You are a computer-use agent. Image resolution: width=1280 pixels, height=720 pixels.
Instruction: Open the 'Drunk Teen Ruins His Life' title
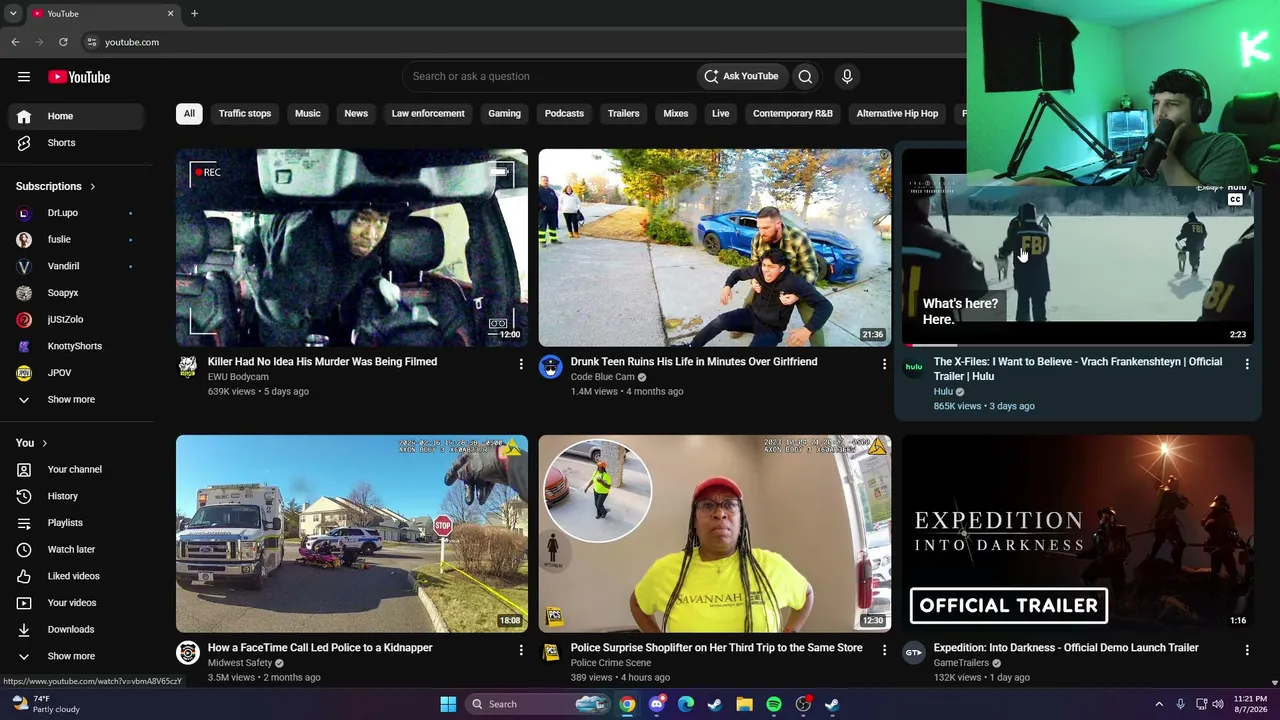[694, 362]
